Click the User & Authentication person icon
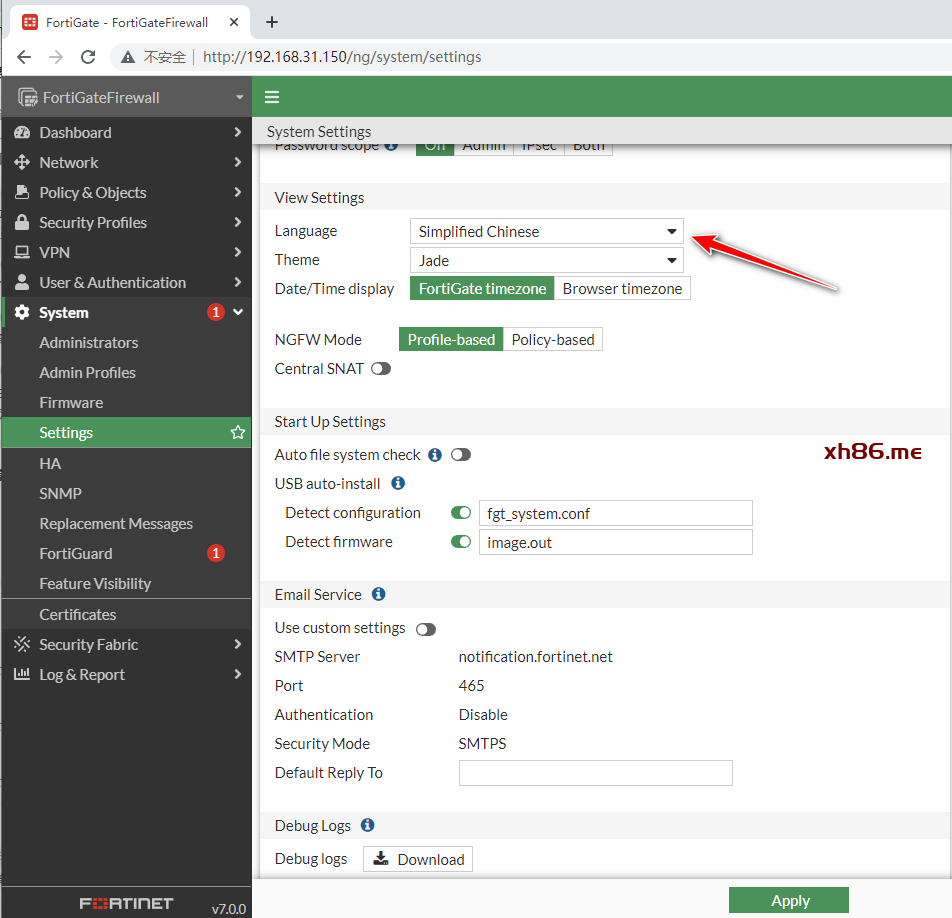Image resolution: width=952 pixels, height=918 pixels. tap(22, 282)
